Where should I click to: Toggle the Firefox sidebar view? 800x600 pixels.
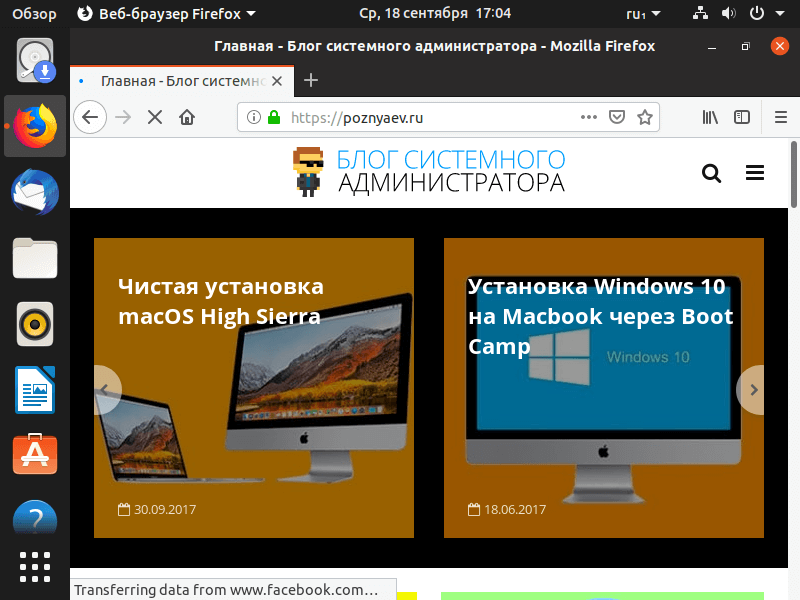click(742, 117)
